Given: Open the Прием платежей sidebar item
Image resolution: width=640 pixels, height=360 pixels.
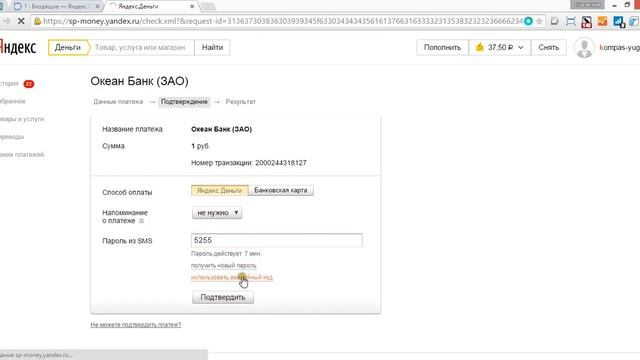Looking at the screenshot, I should click(x=22, y=155).
